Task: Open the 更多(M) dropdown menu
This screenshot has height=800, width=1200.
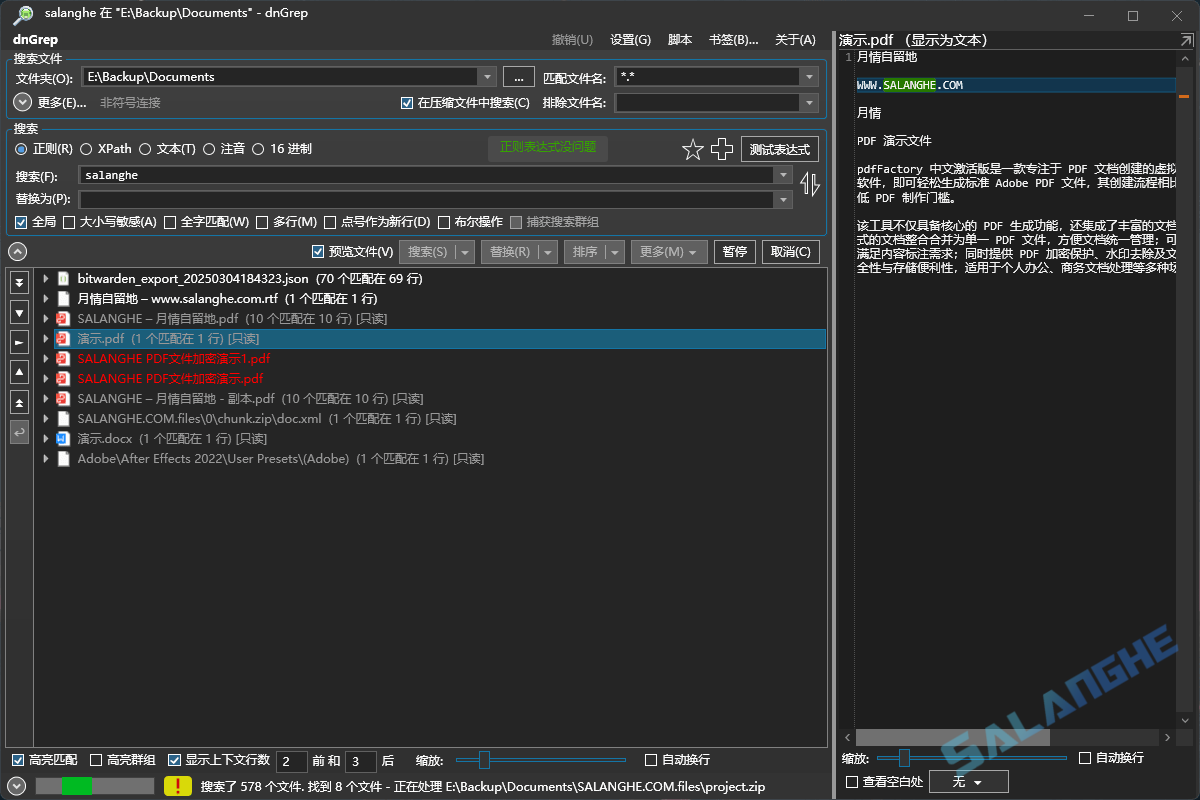Action: [668, 251]
